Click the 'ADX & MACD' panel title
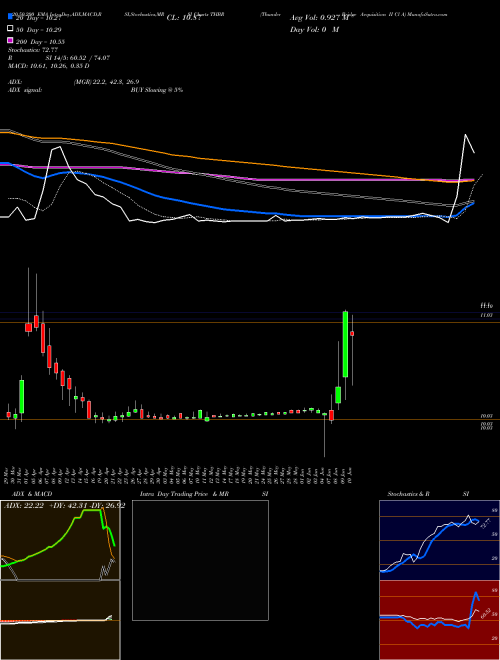 pos(32,494)
